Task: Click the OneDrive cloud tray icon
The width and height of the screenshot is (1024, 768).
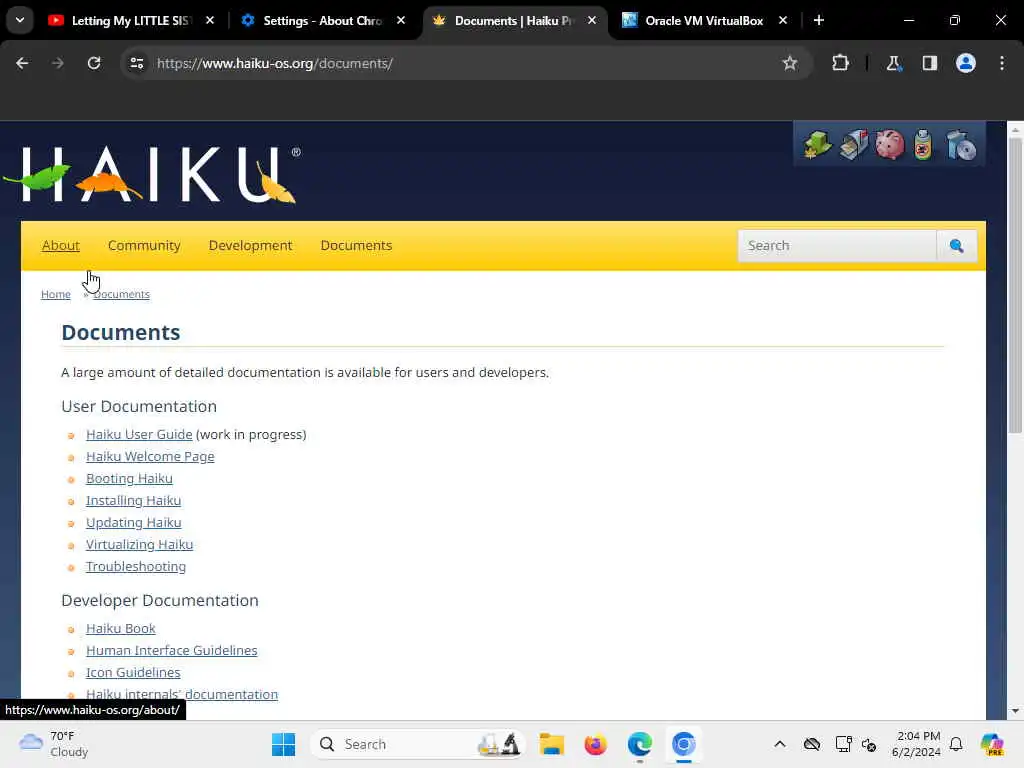Action: (x=812, y=744)
